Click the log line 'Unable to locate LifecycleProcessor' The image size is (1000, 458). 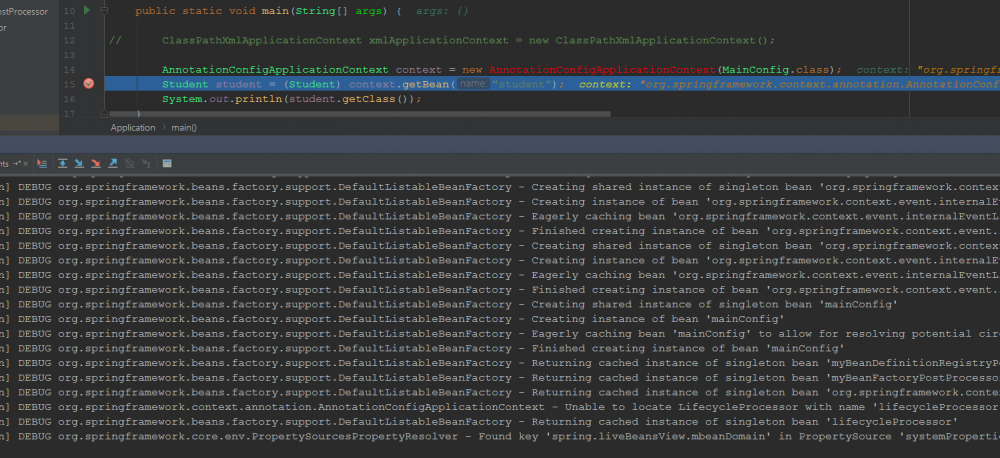coord(500,407)
